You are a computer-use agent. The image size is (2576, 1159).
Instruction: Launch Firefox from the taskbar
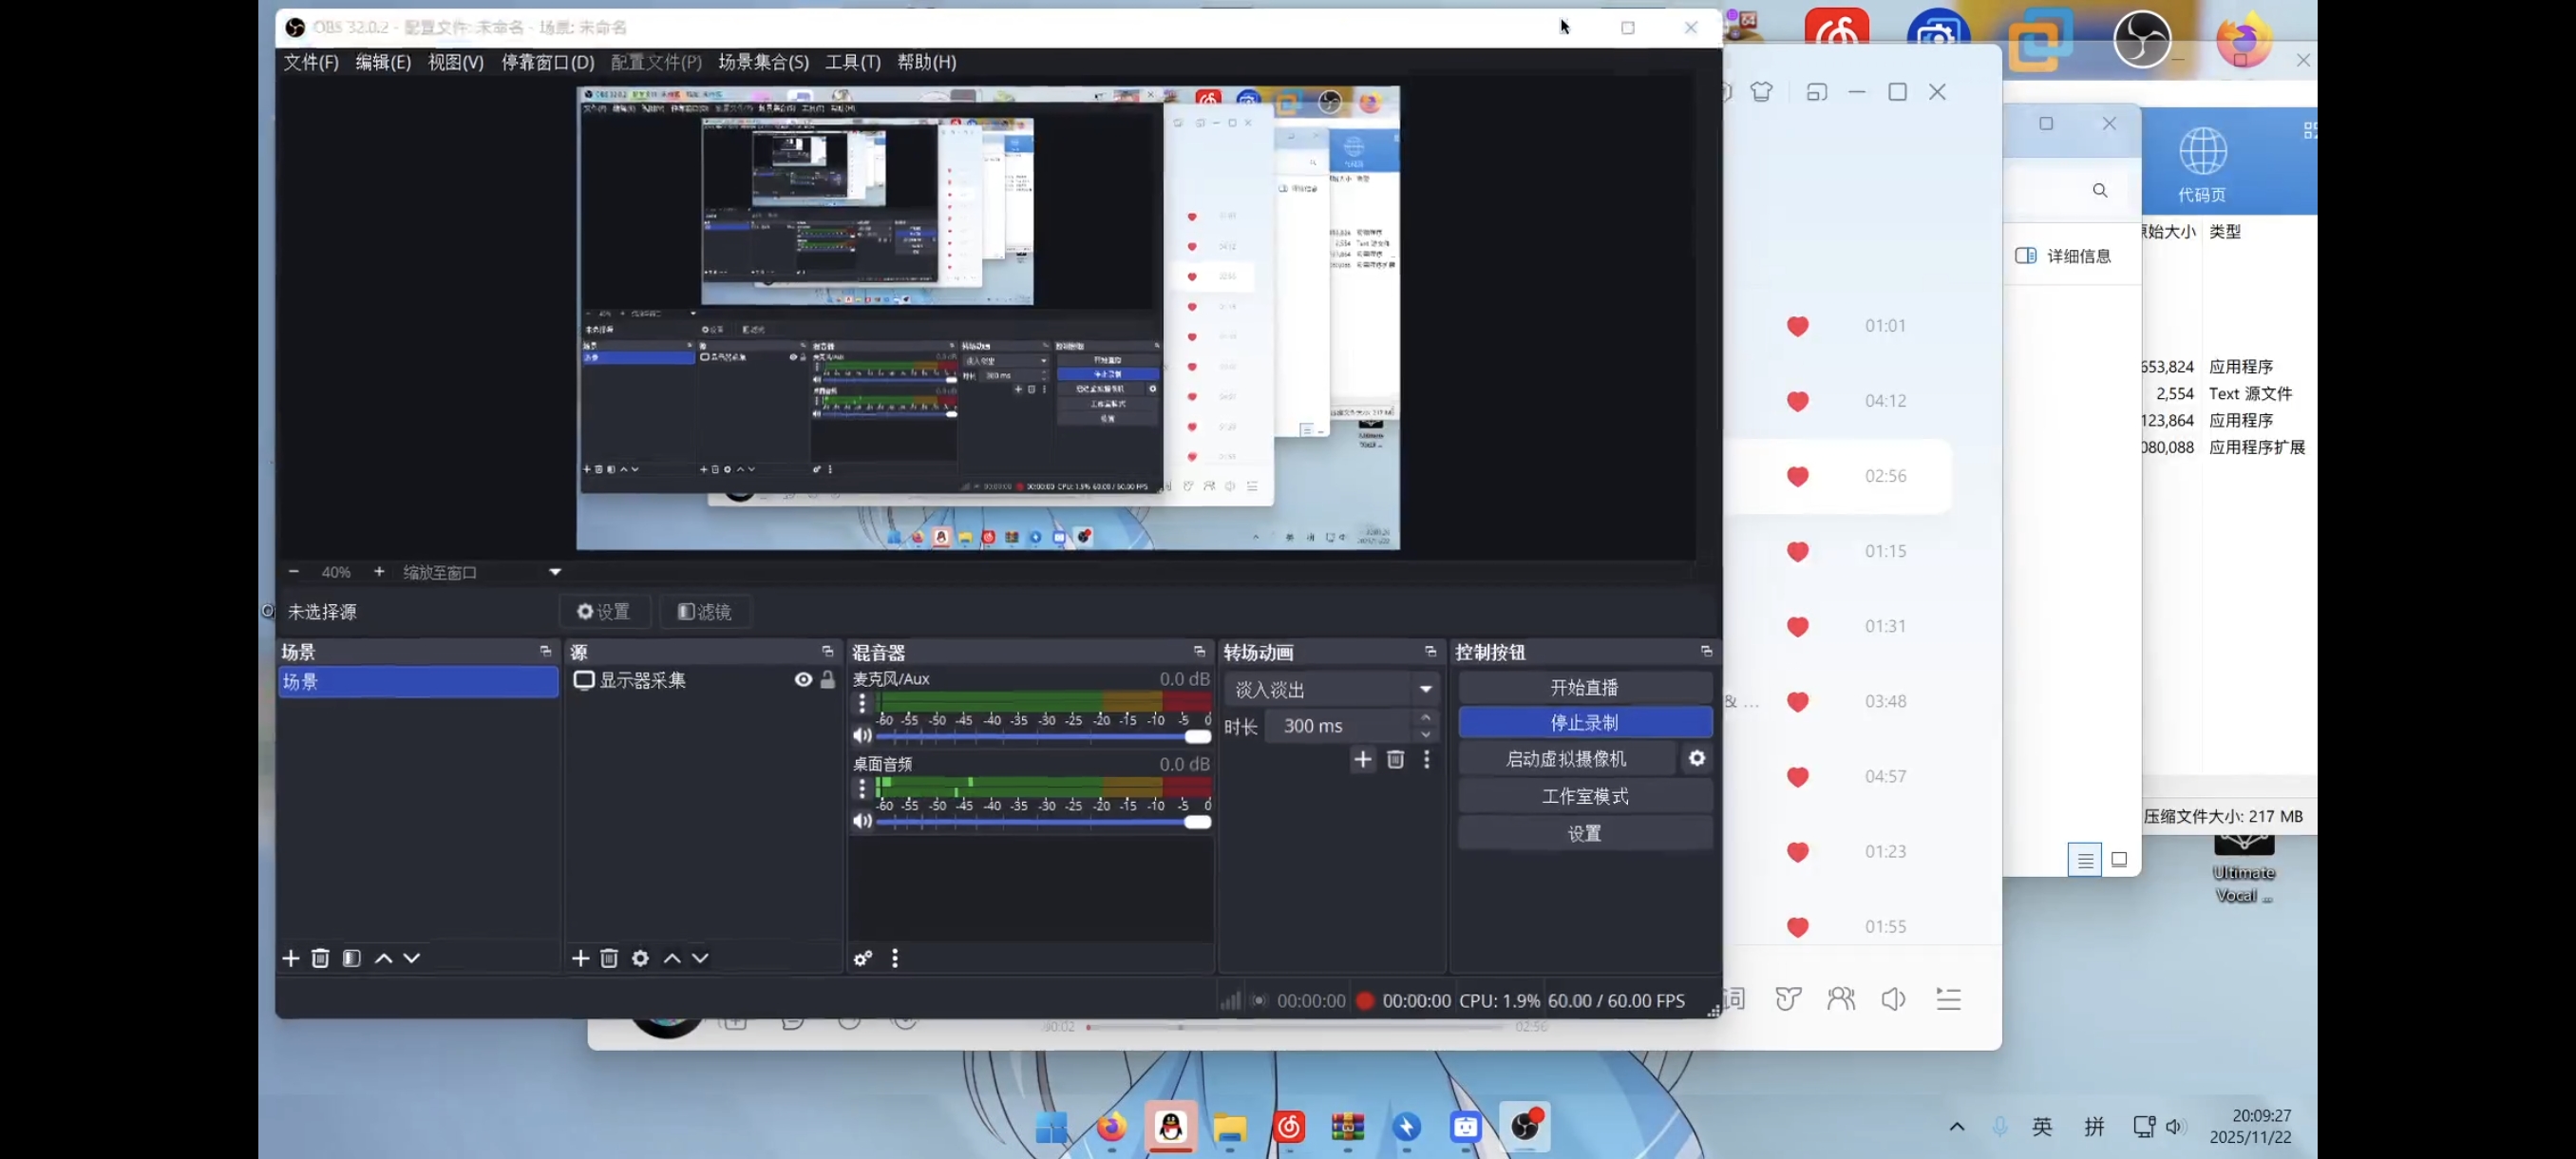point(1111,1126)
